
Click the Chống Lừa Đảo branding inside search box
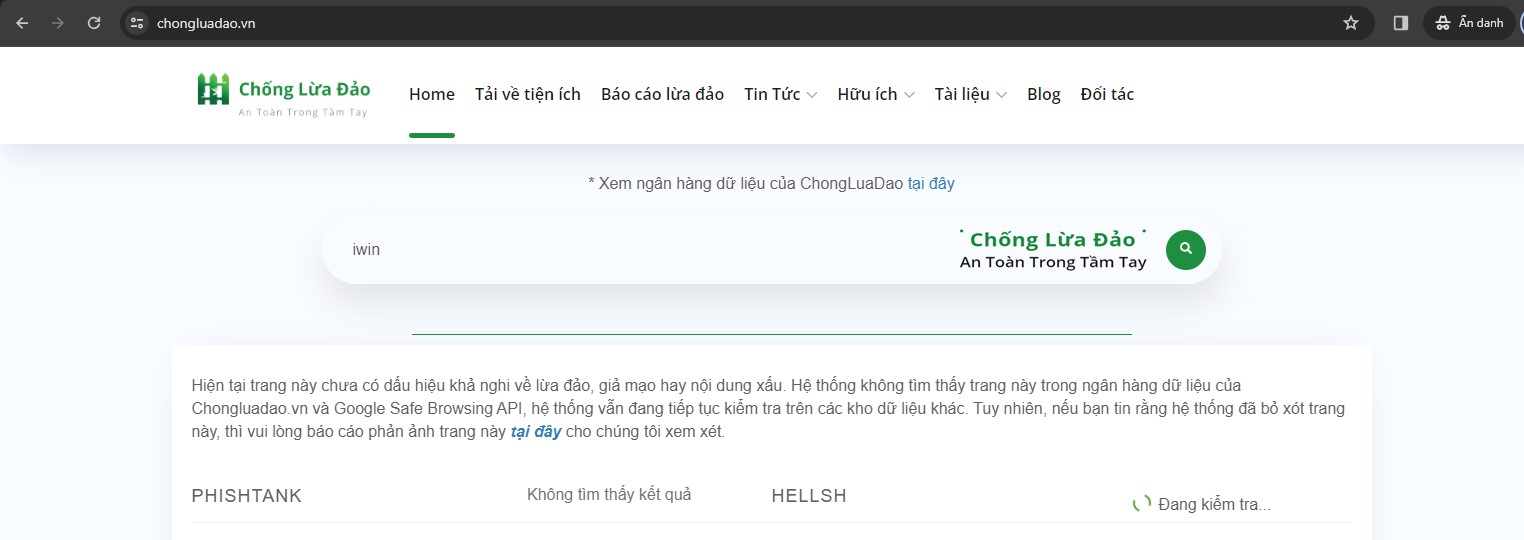[1053, 249]
